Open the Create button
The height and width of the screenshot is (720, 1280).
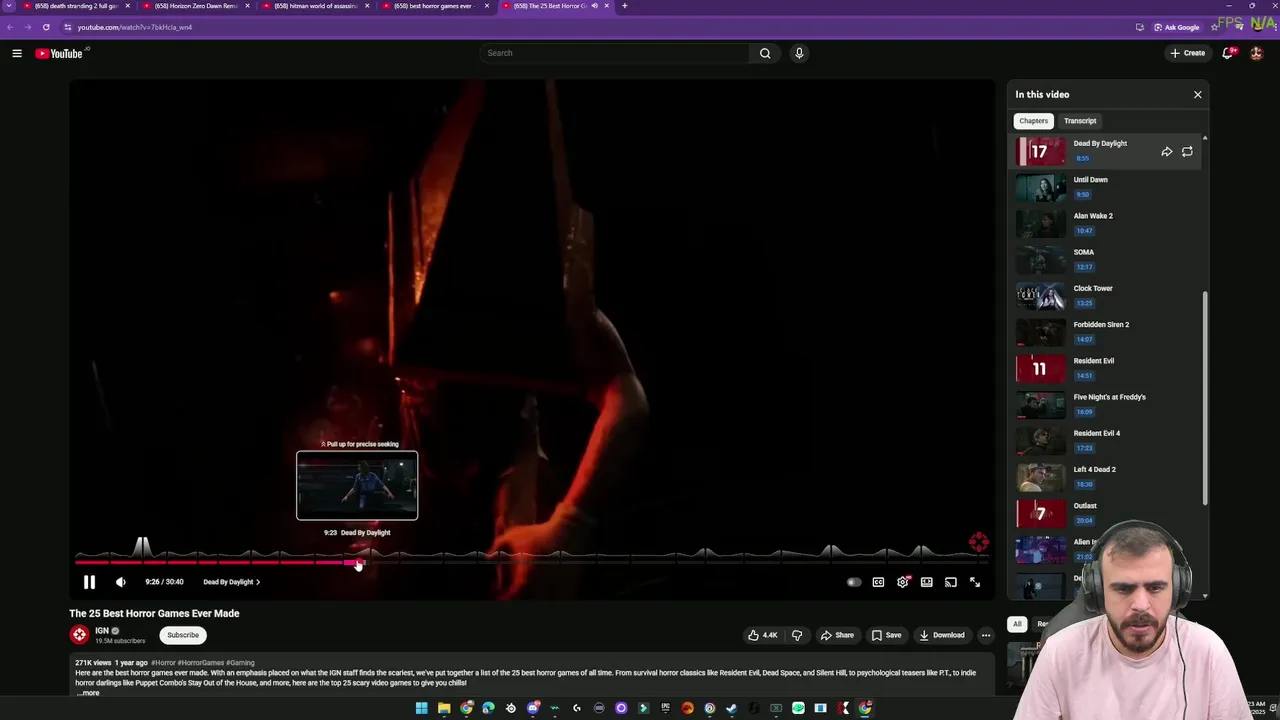(1188, 53)
